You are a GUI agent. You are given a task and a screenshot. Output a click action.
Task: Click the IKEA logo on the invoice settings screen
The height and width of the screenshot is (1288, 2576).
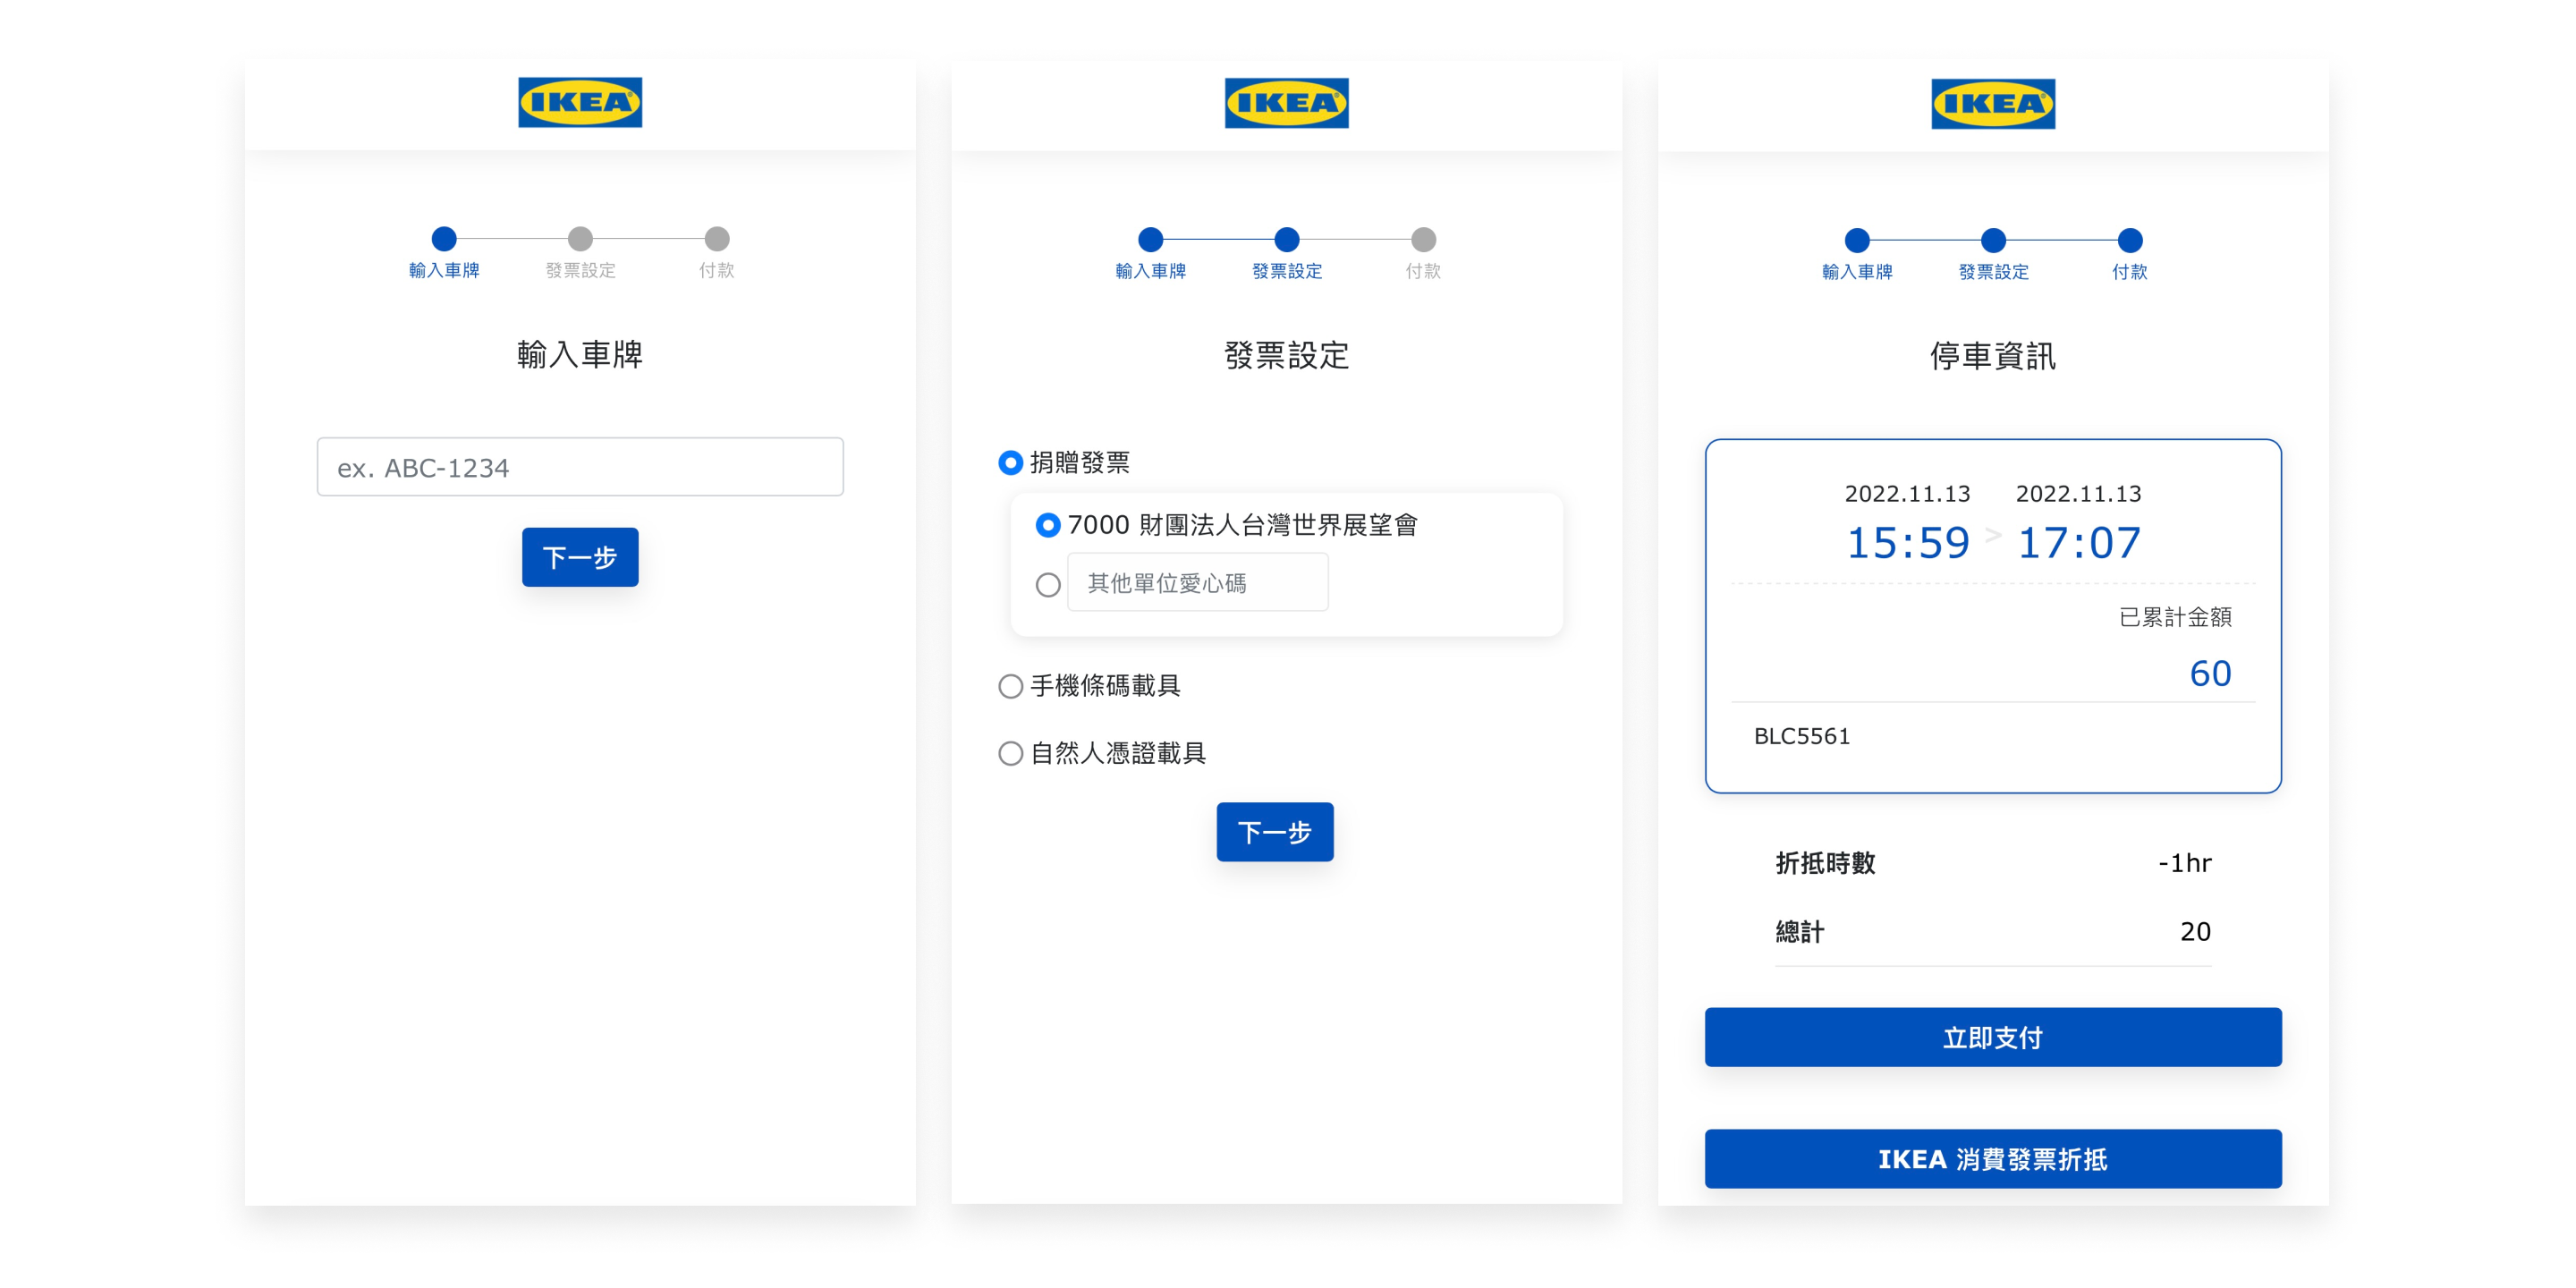pos(1286,103)
